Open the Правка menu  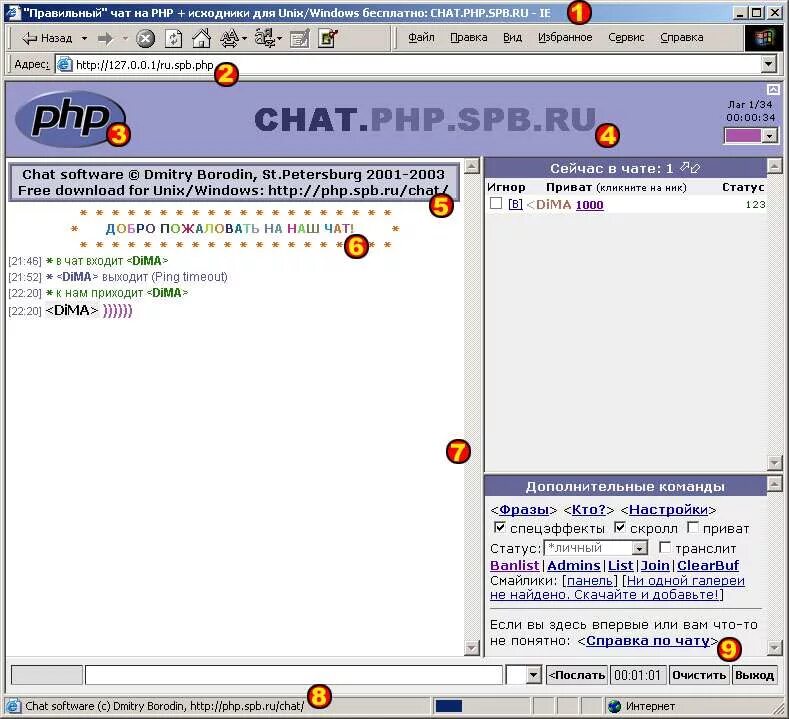(x=468, y=37)
